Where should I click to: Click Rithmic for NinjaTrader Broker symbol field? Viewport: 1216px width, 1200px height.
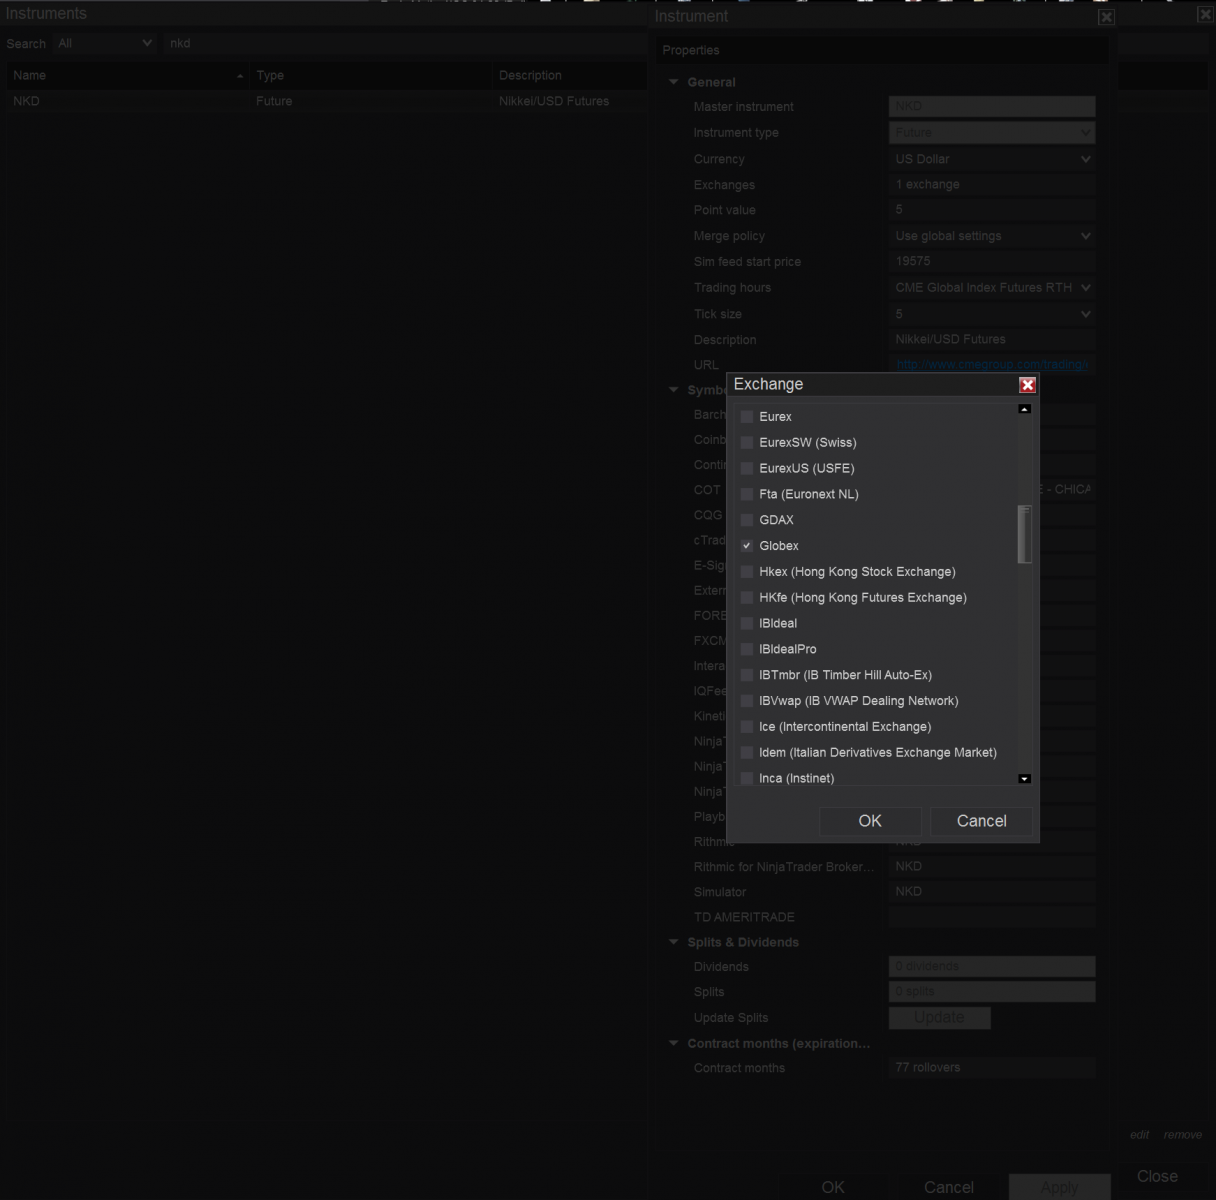[x=992, y=866]
